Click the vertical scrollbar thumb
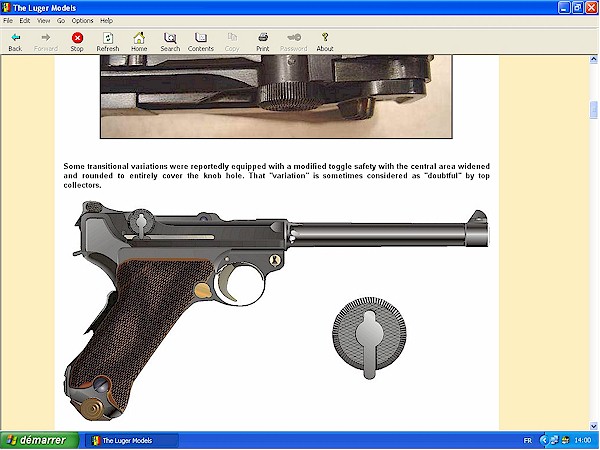 point(593,110)
